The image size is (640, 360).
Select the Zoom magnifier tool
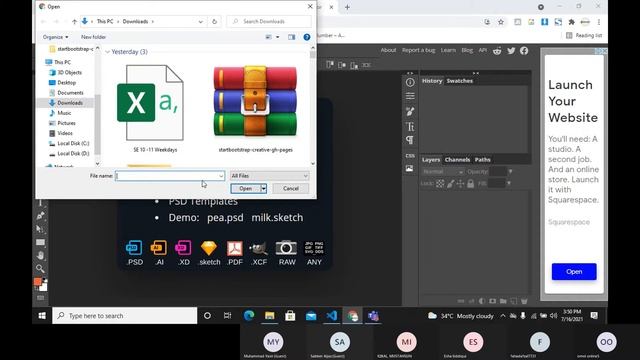coord(40,269)
